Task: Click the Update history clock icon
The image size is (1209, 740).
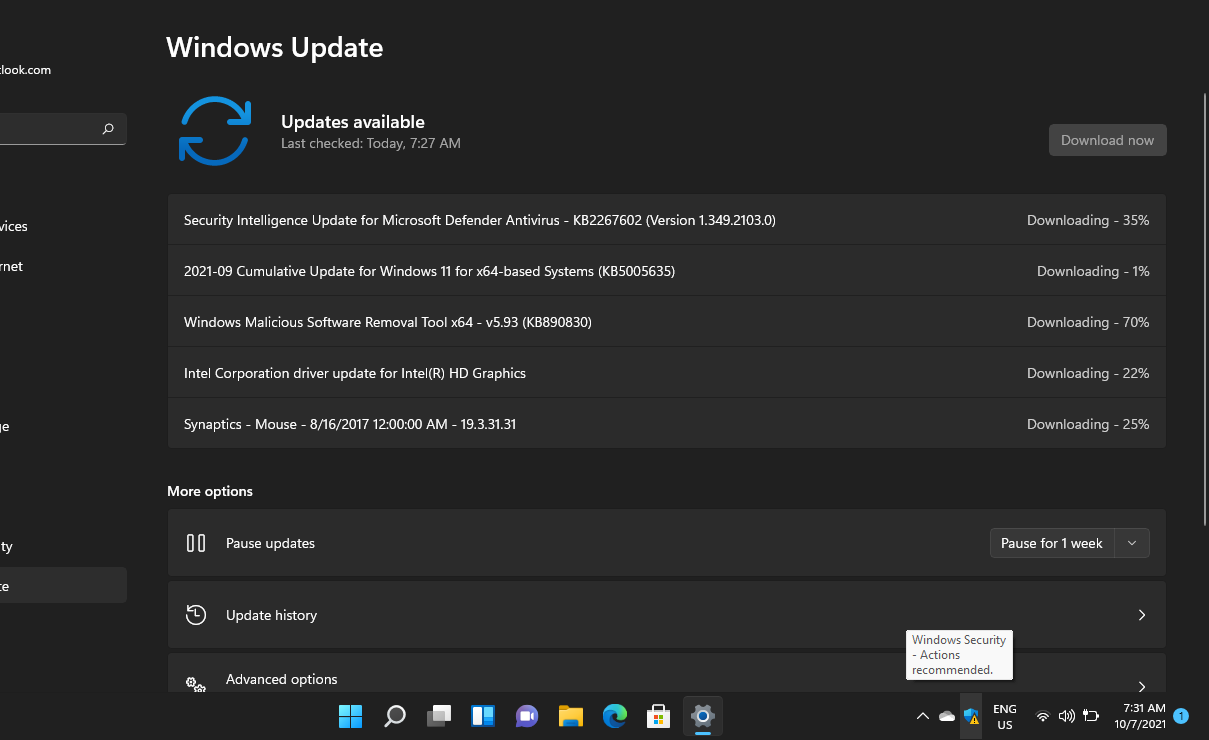Action: (196, 615)
